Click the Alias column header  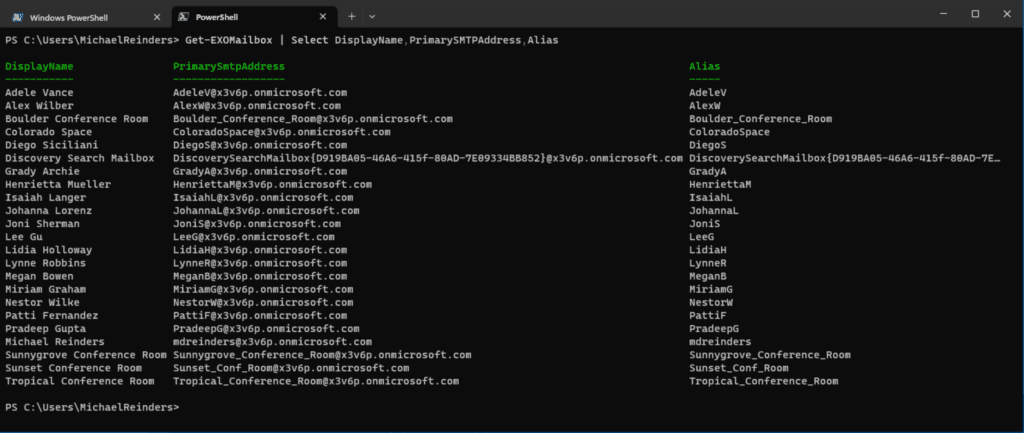705,67
